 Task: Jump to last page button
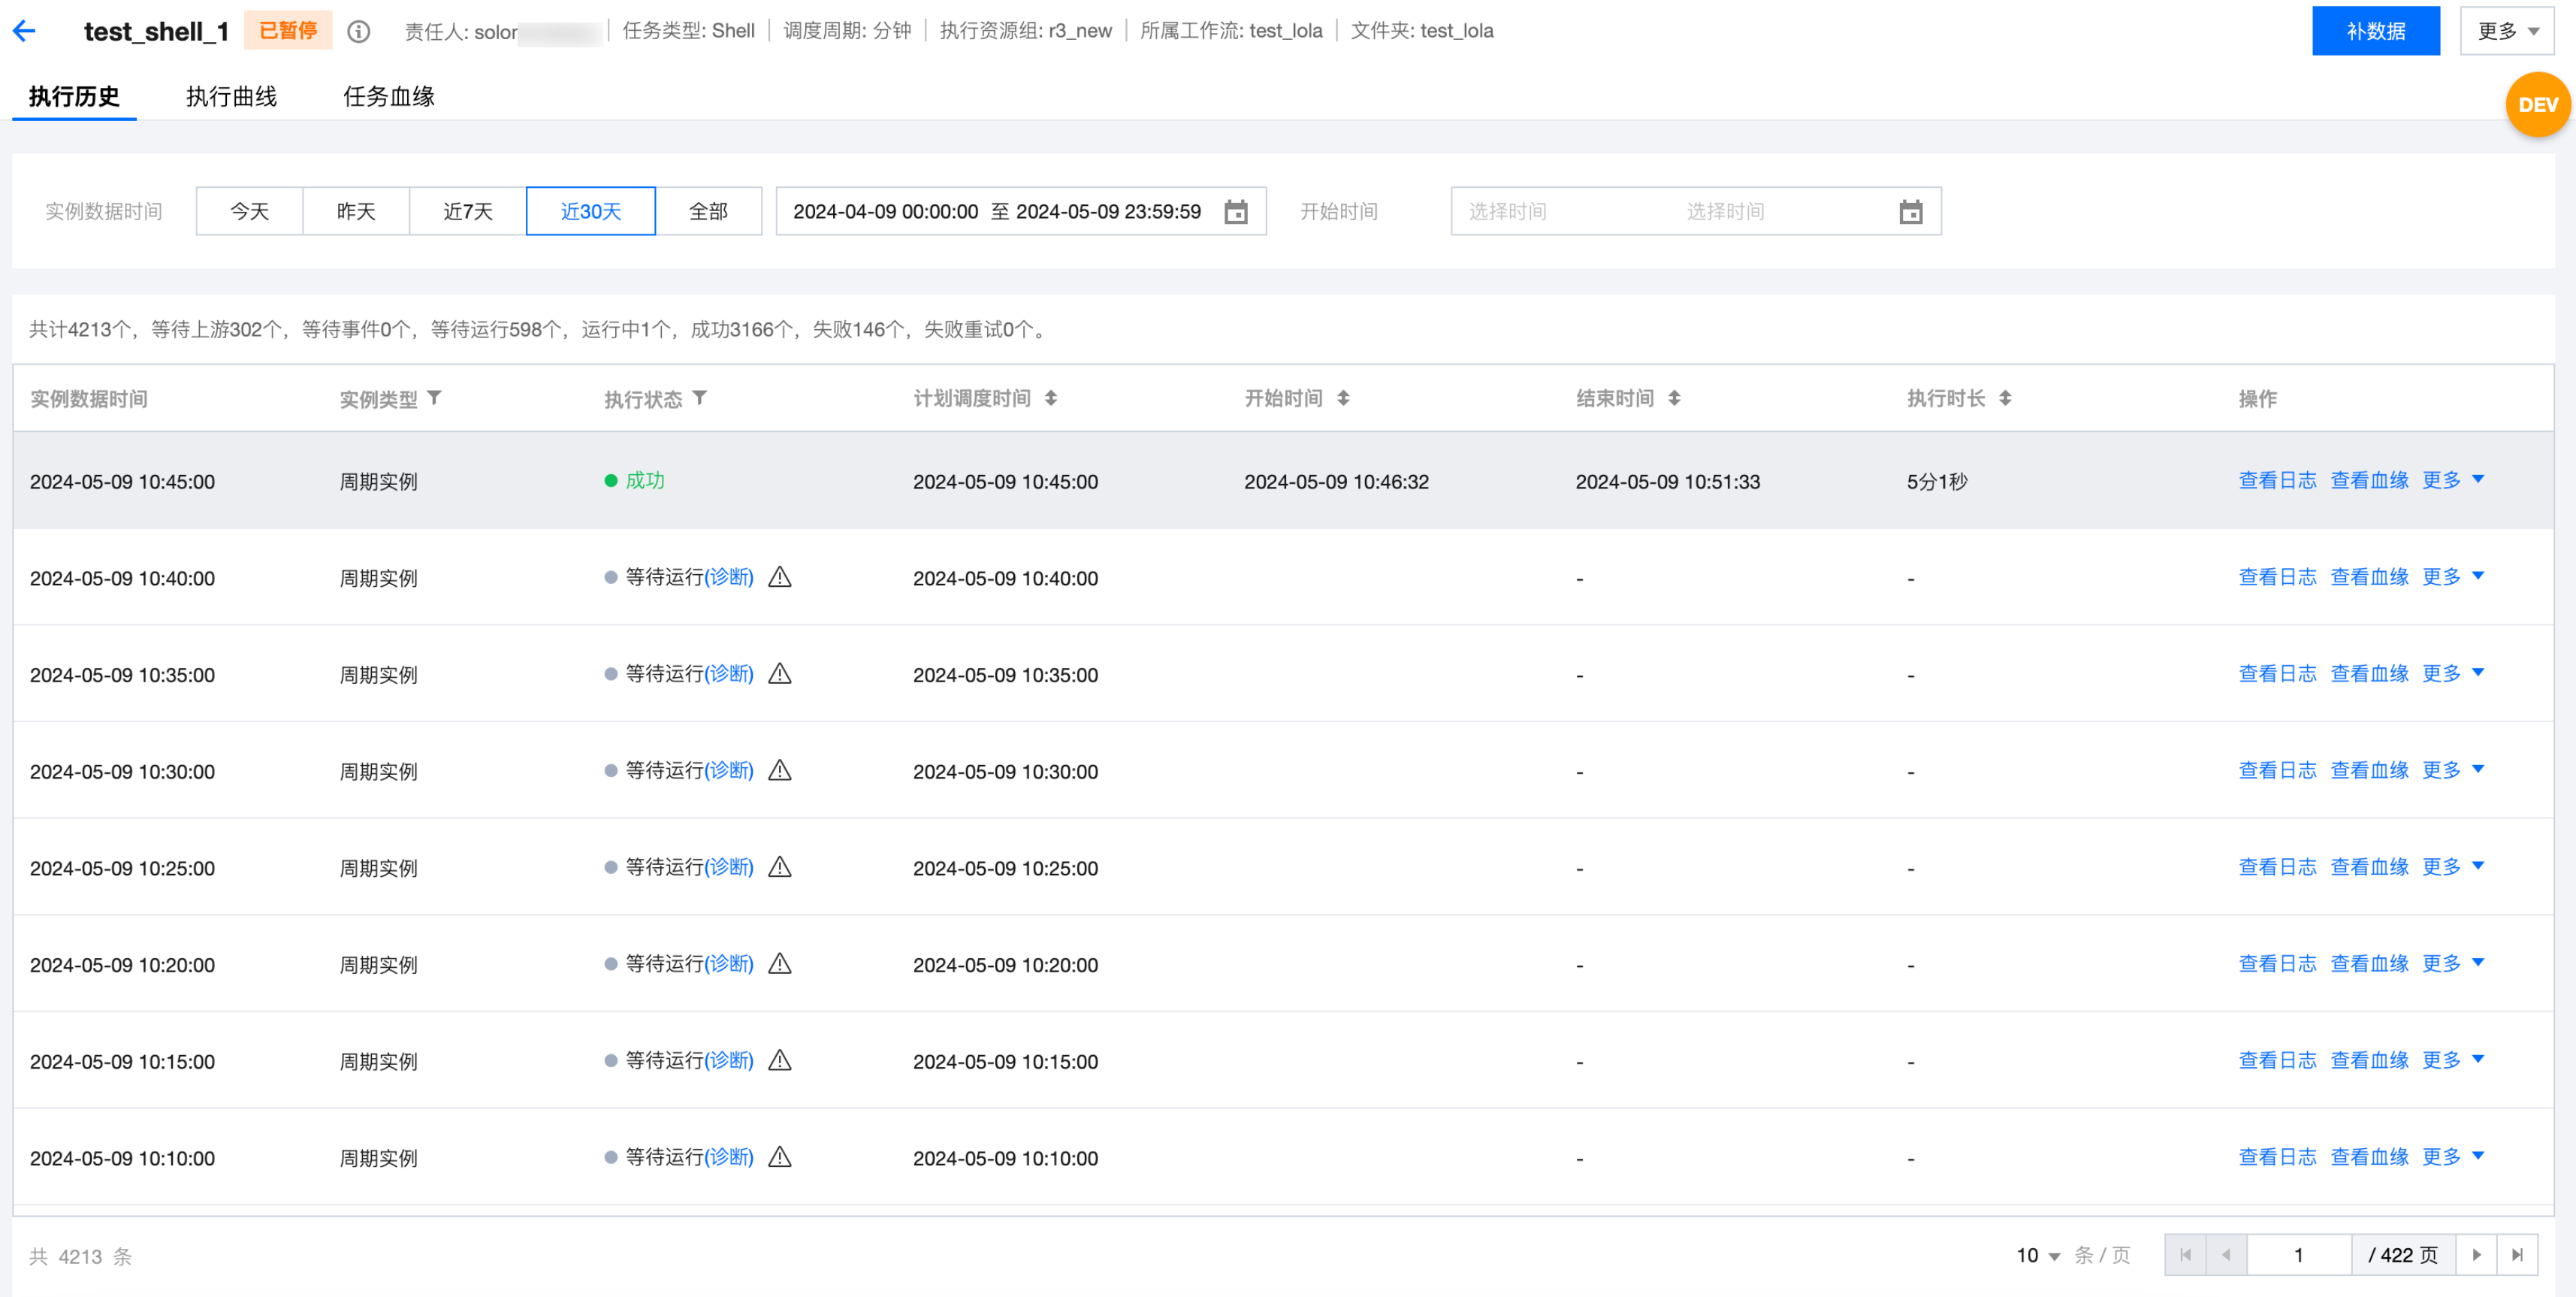[2517, 1254]
